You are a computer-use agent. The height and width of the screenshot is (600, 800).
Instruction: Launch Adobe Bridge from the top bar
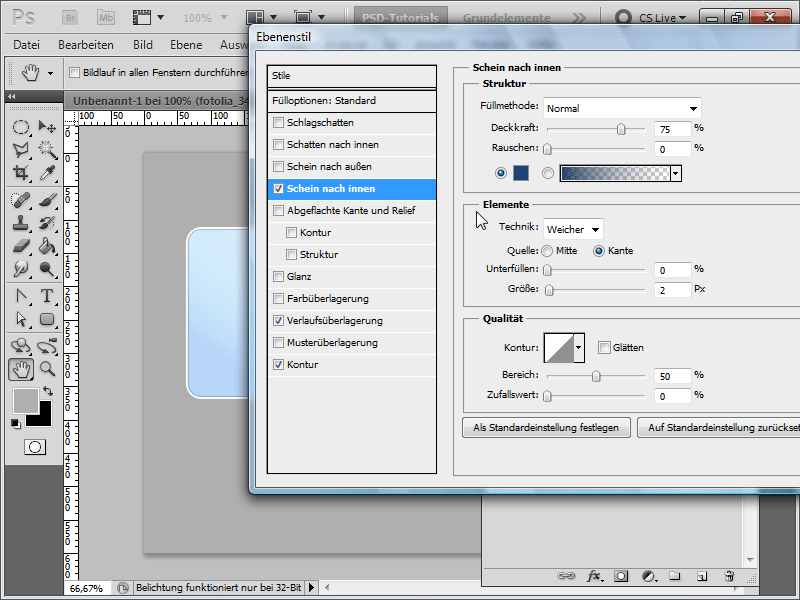(70, 18)
